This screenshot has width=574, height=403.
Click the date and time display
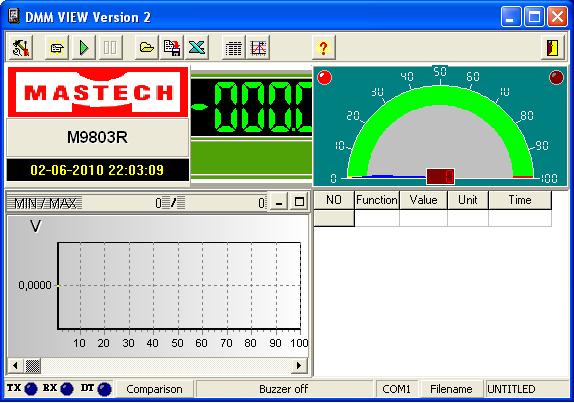pos(97,170)
